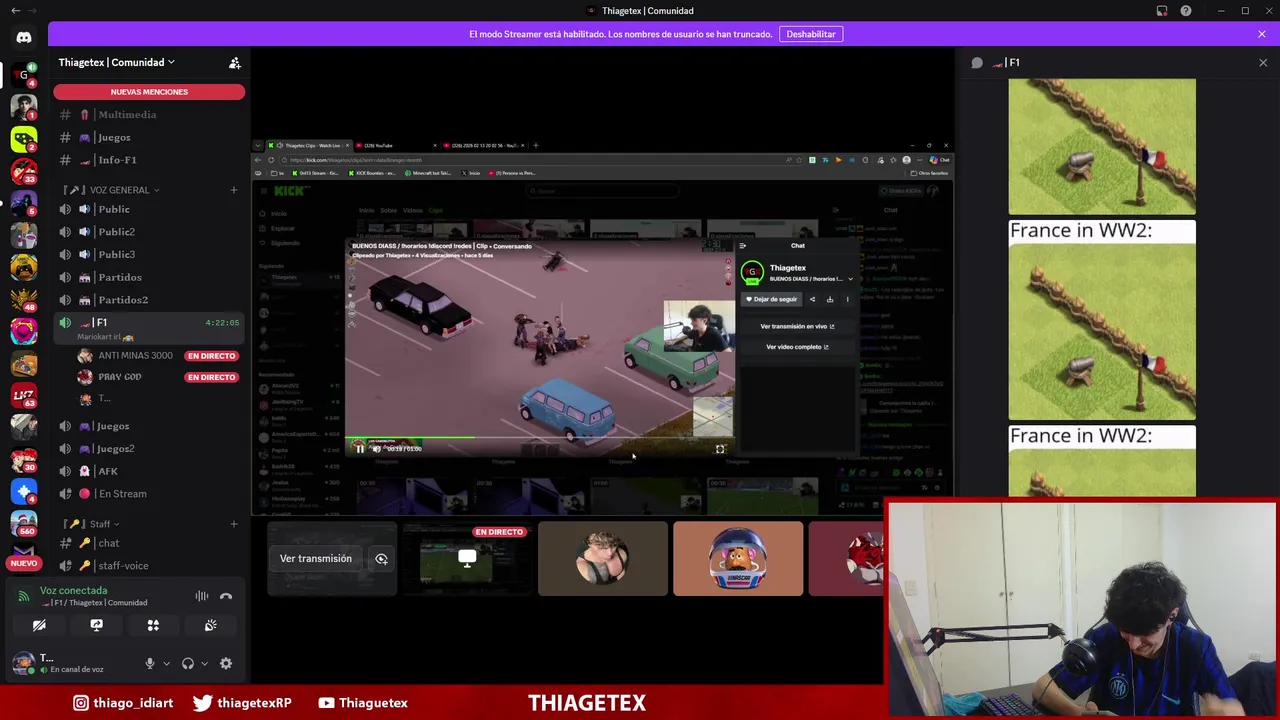Viewport: 1280px width, 720px height.
Task: Disable Streamer mode with Deshabilitar
Action: [x=811, y=34]
